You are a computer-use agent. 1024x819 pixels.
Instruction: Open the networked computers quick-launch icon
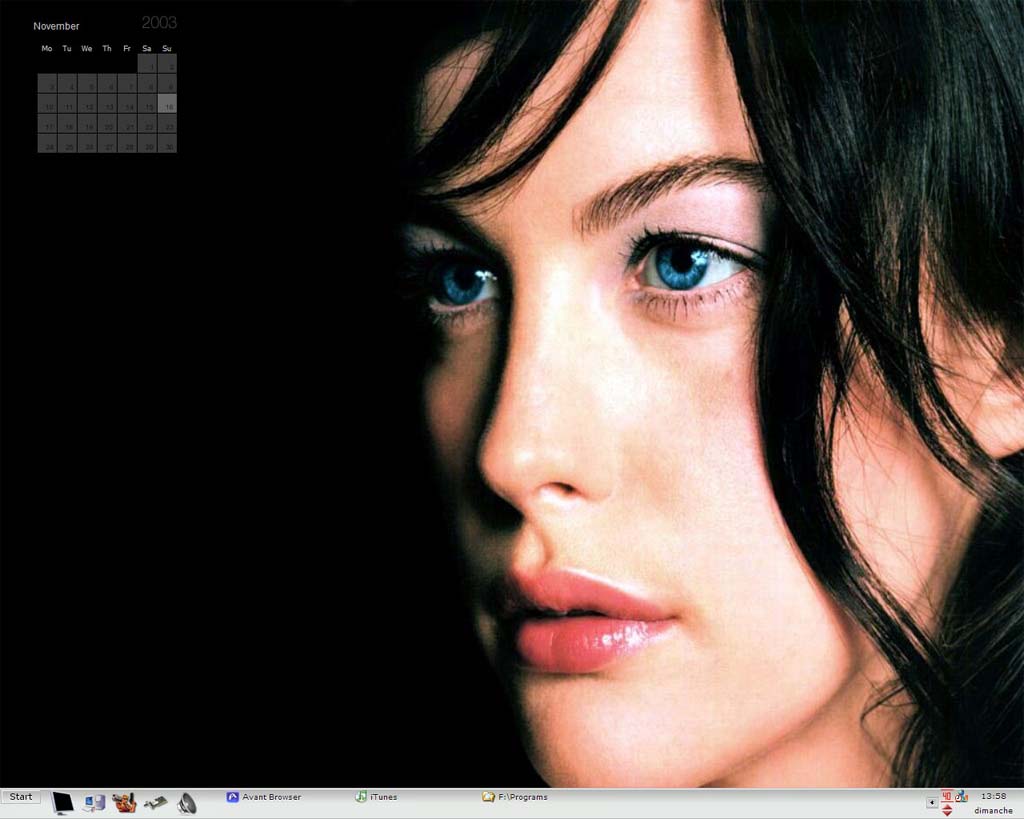94,803
